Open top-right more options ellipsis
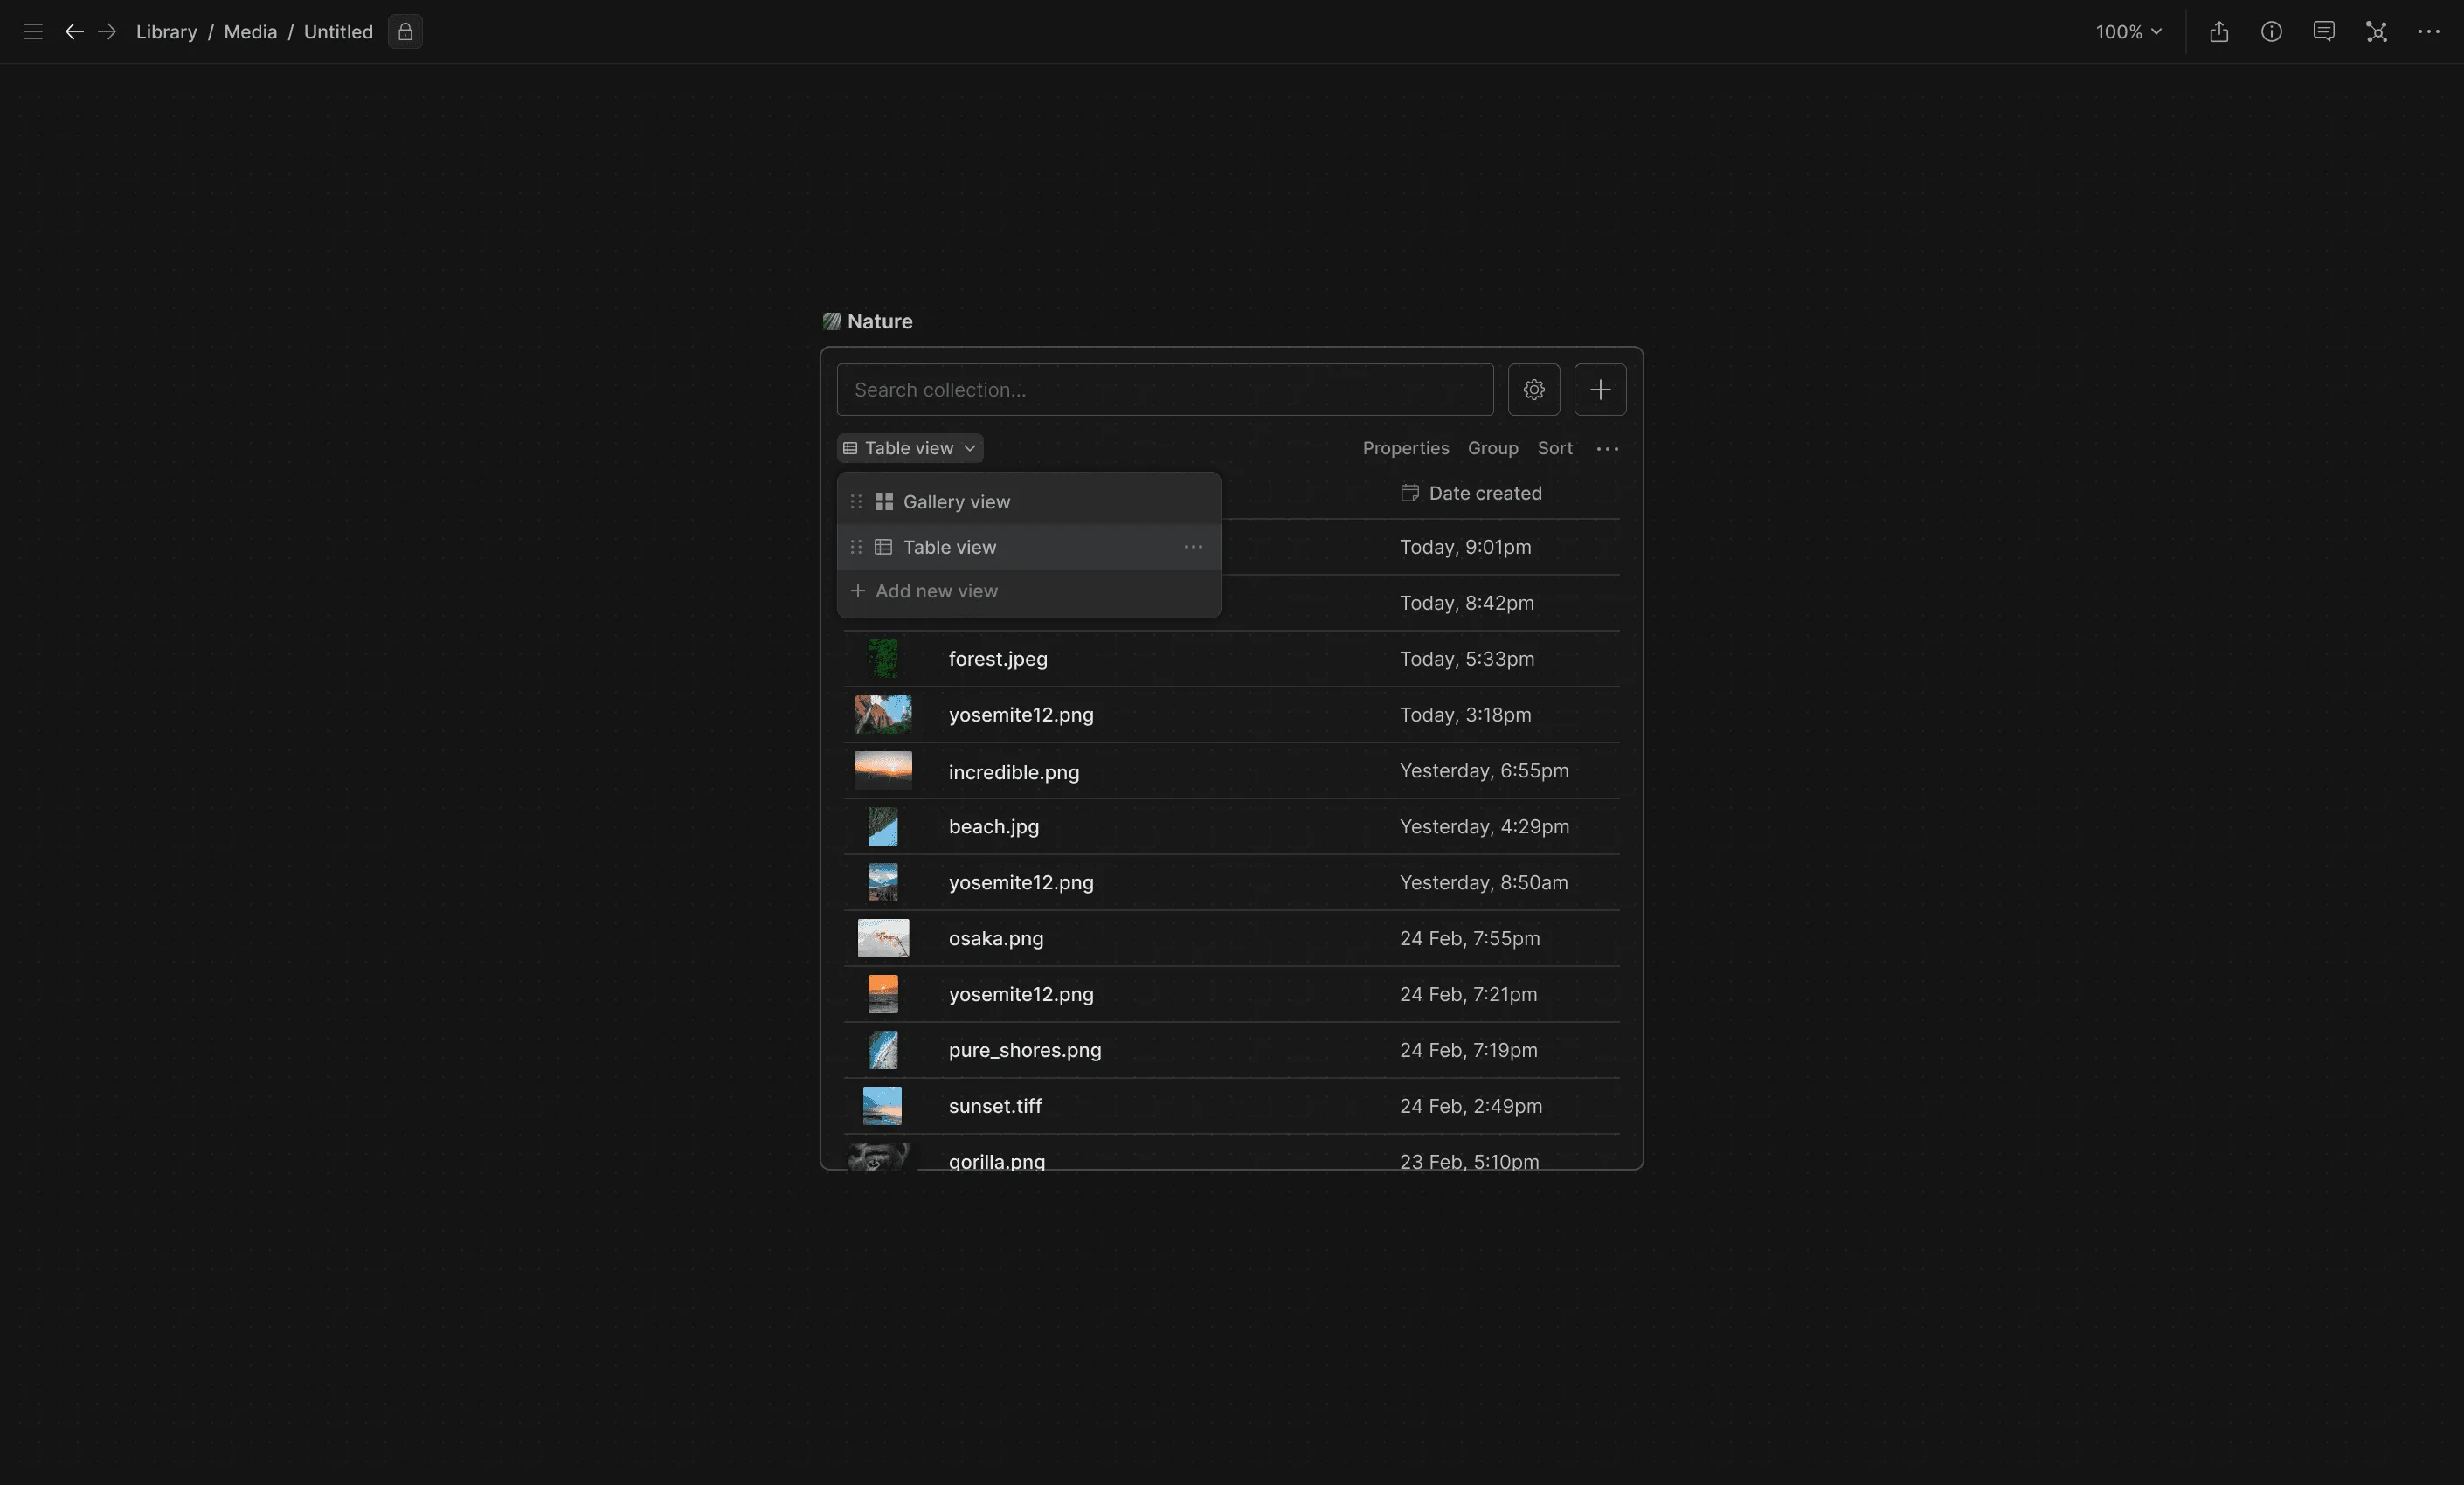The width and height of the screenshot is (2464, 1485). [x=2429, y=32]
